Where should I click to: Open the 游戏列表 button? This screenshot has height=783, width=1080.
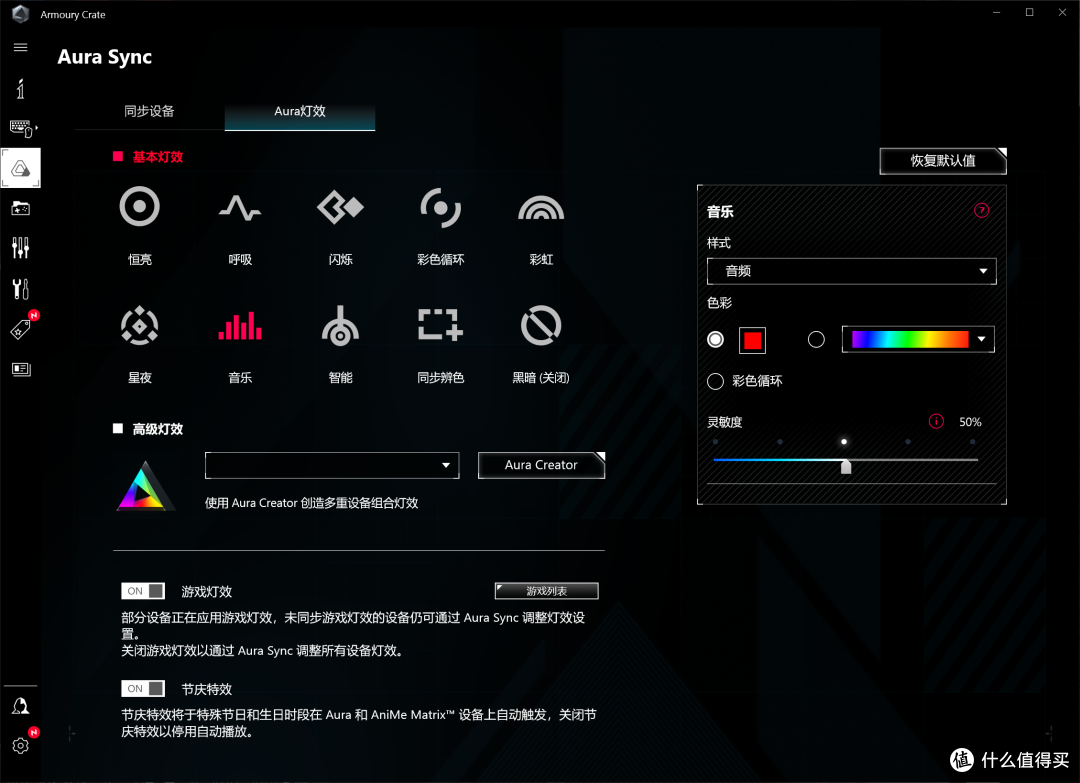pyautogui.click(x=547, y=591)
